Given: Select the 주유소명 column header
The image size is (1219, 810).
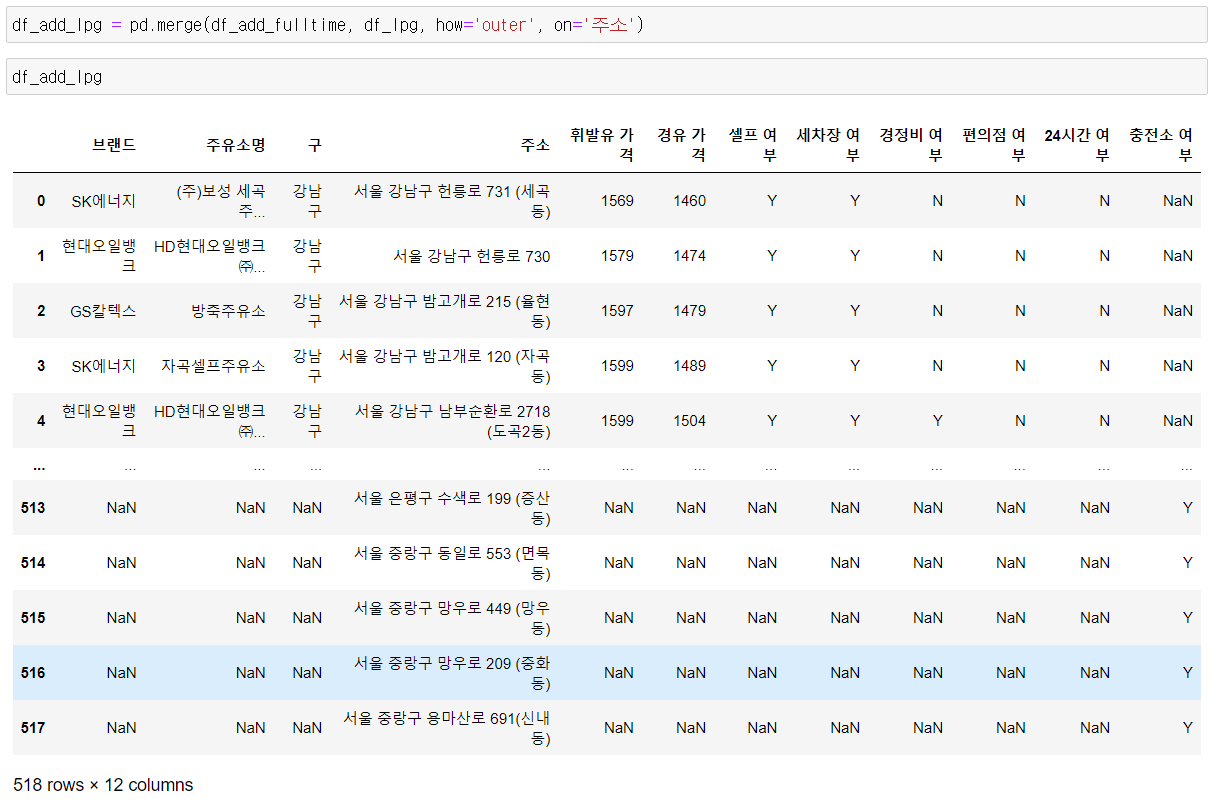Looking at the screenshot, I should tap(236, 144).
